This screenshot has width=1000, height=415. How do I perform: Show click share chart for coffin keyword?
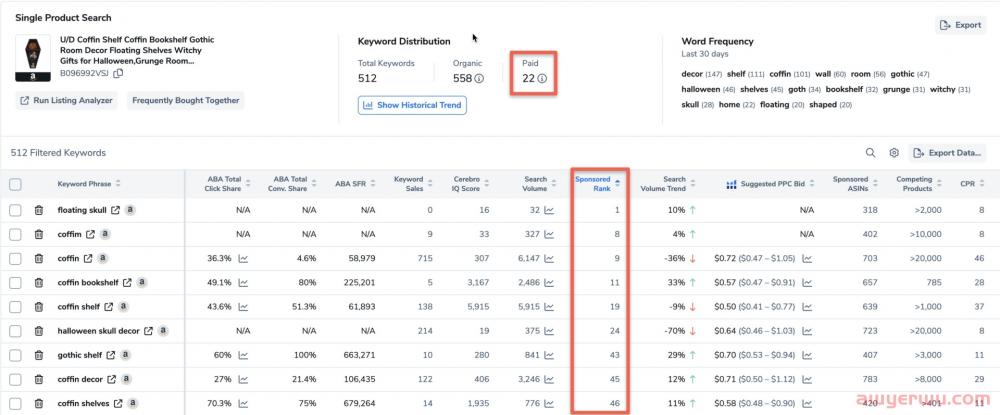point(243,258)
